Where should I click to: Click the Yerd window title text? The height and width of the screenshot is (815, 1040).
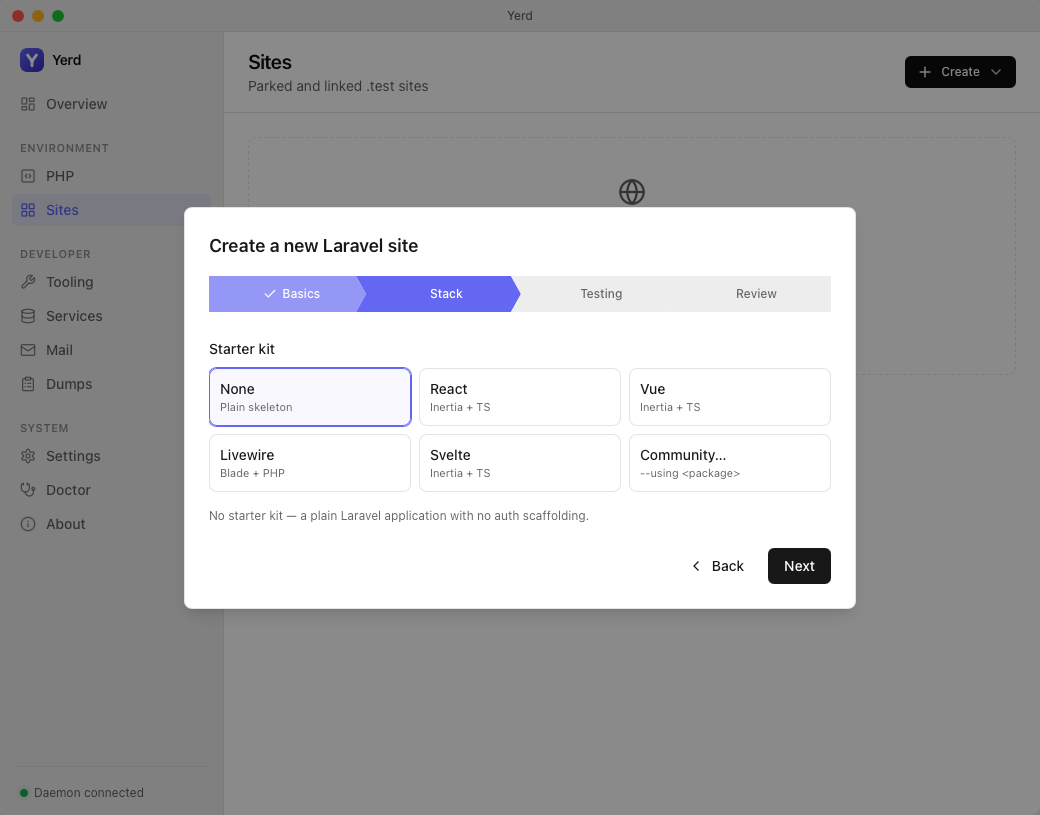coord(519,16)
